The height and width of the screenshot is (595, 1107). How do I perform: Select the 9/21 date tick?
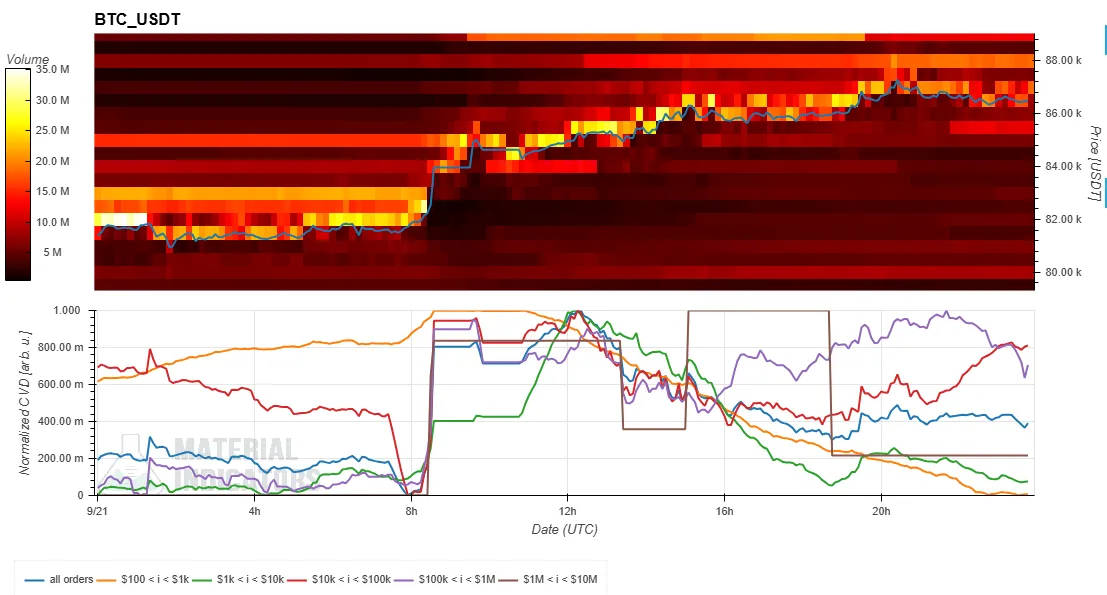click(x=97, y=511)
